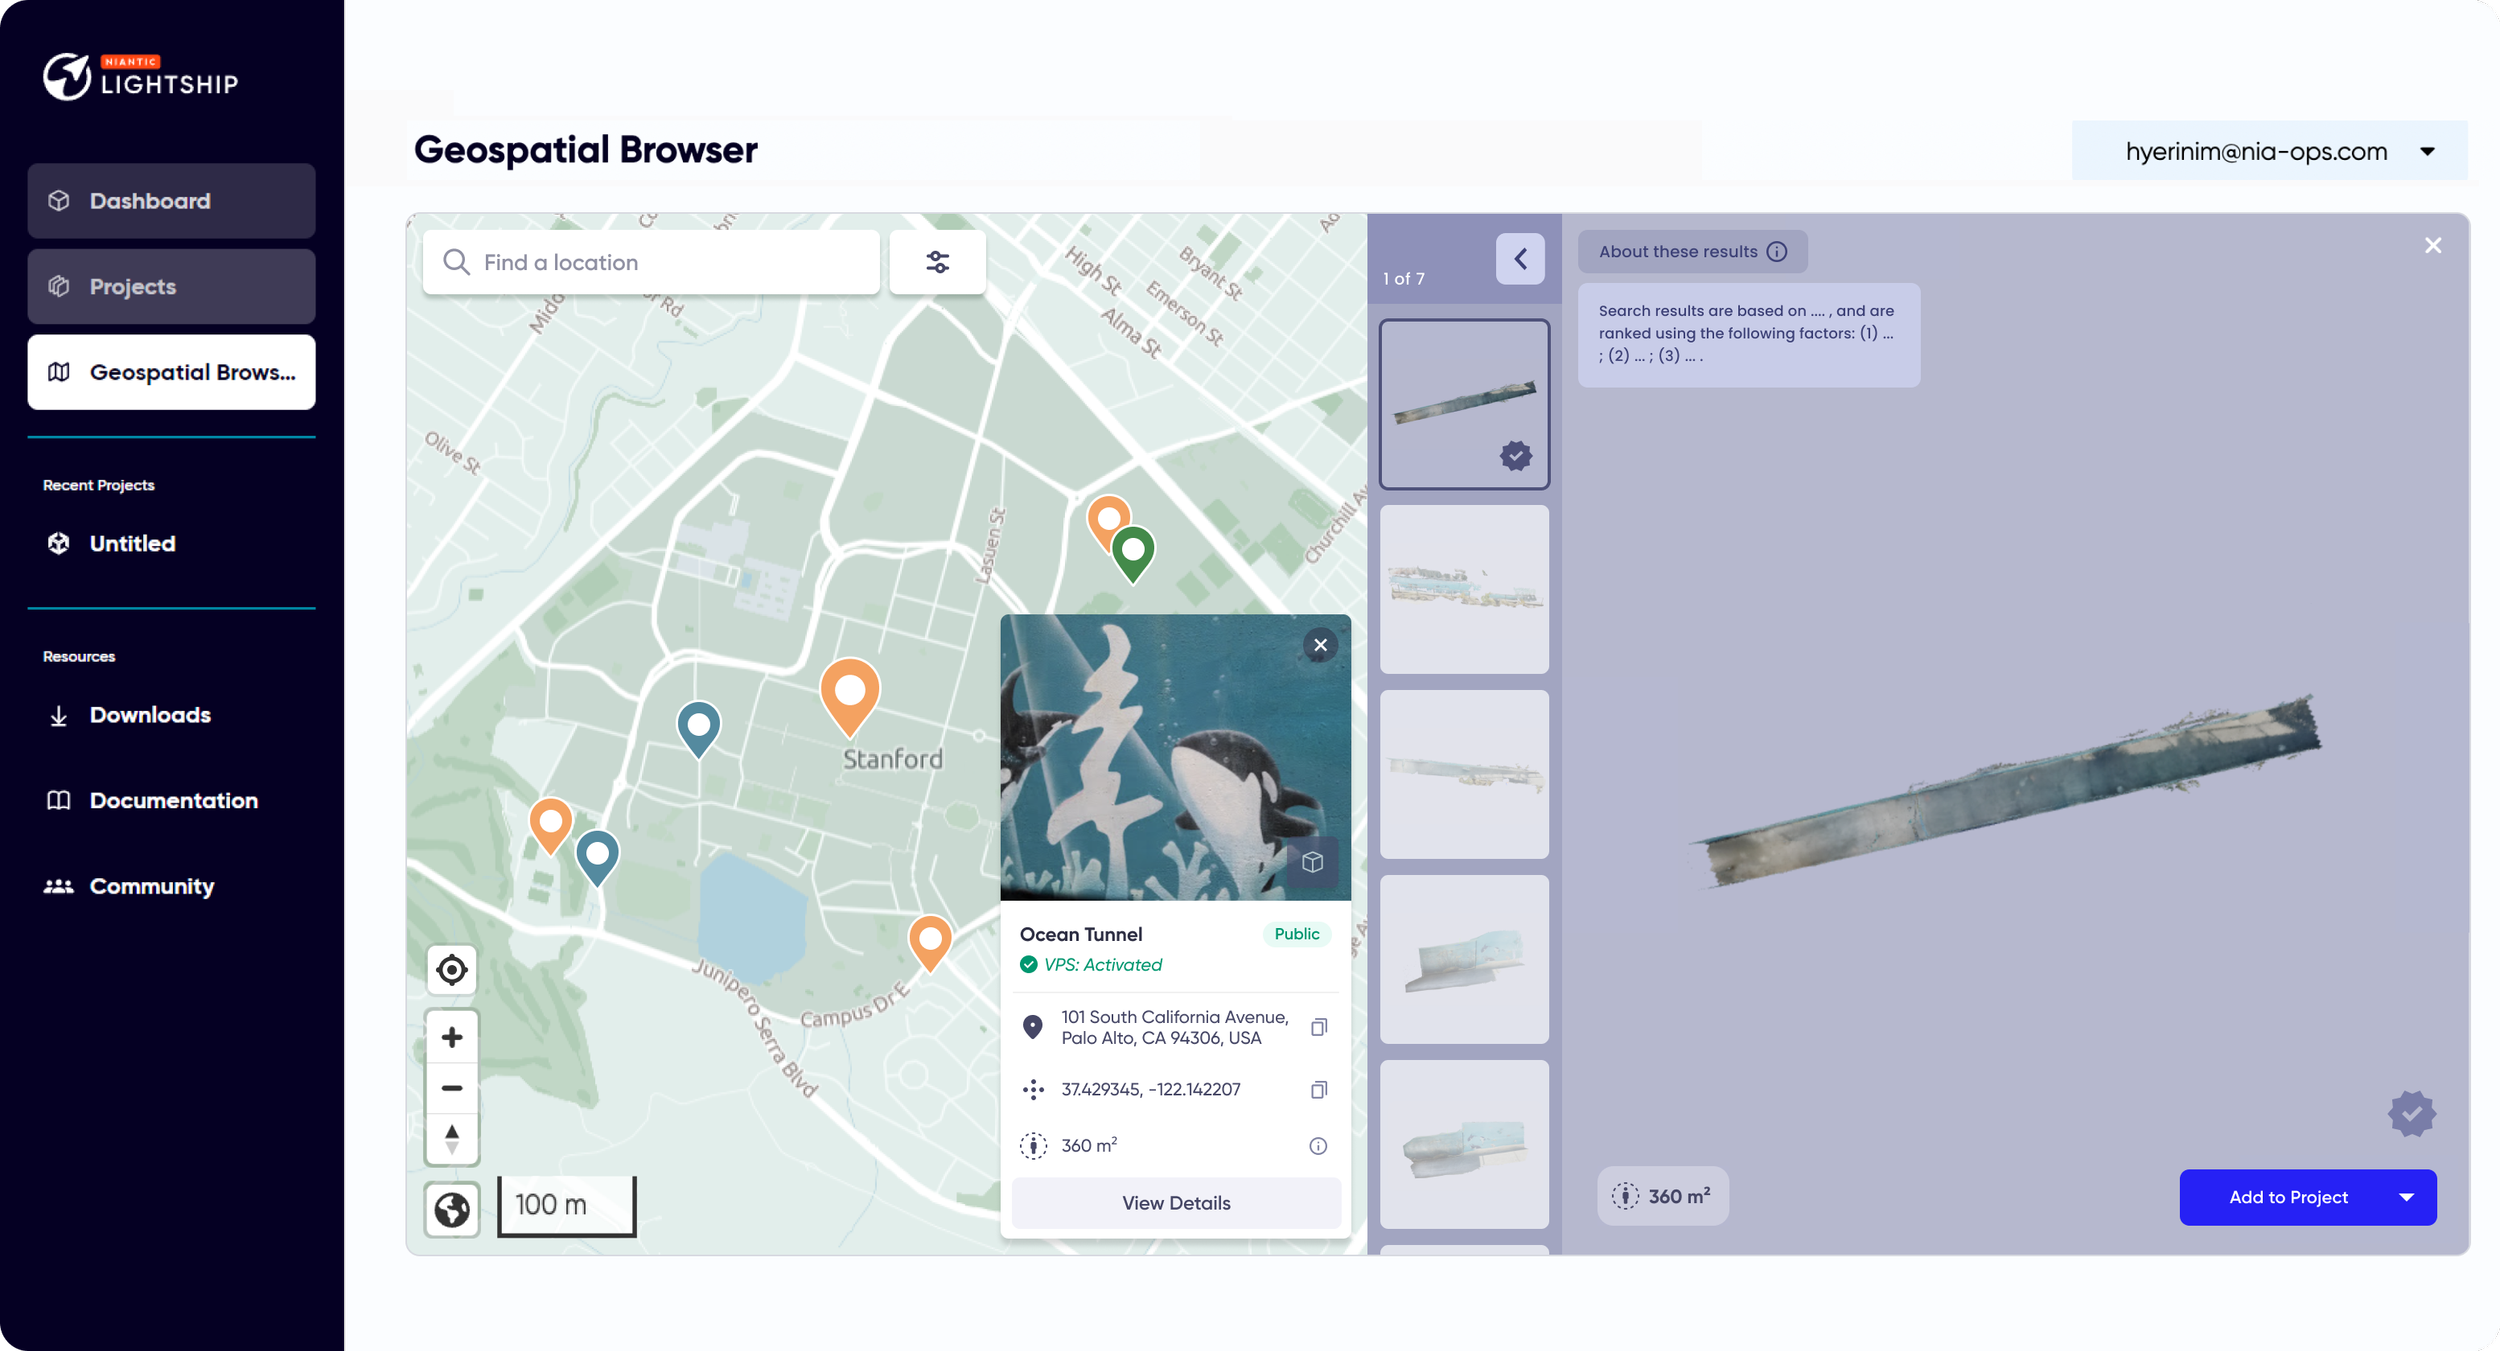Screen dimensions: 2500x1351
Task: Reset map orientation with compass arrow
Action: (452, 1138)
